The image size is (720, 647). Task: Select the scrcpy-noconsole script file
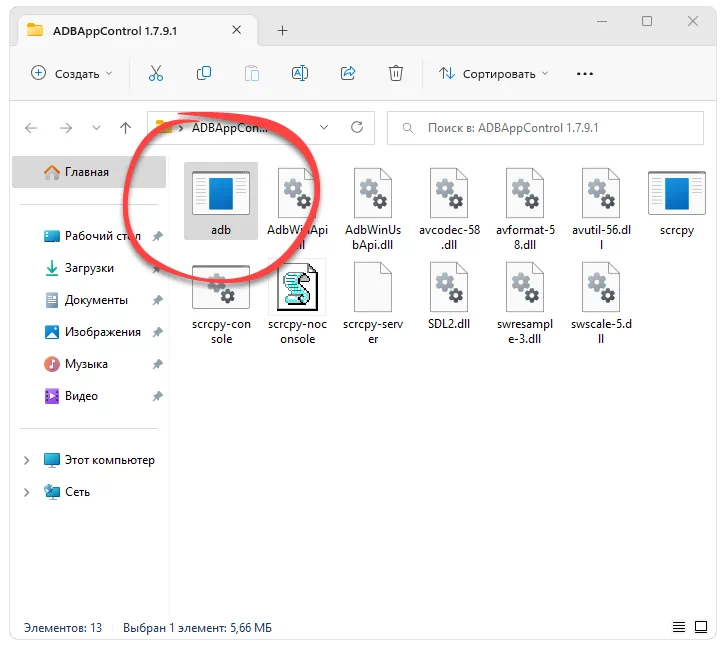[x=297, y=304]
